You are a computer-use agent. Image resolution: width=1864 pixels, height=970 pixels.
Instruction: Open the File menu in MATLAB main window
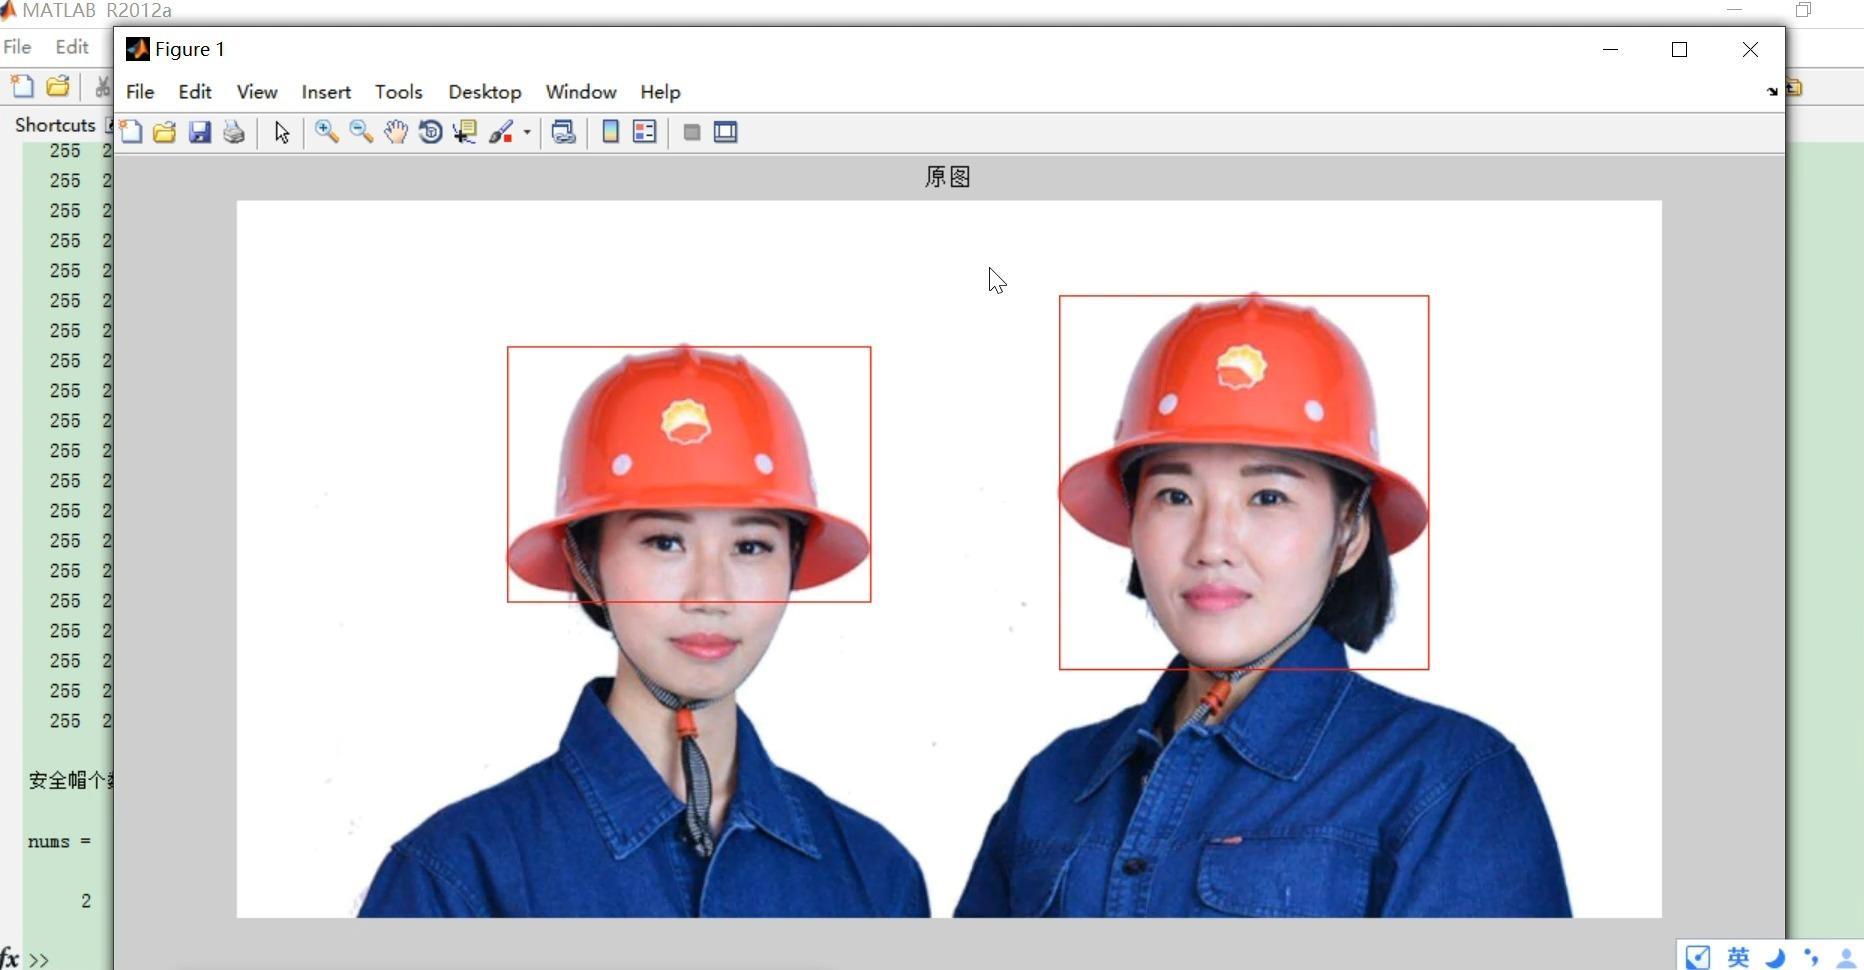17,47
